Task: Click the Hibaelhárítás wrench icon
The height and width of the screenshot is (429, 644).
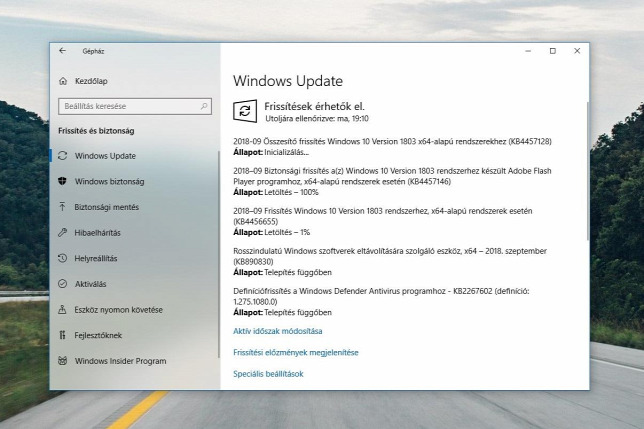Action: tap(62, 232)
